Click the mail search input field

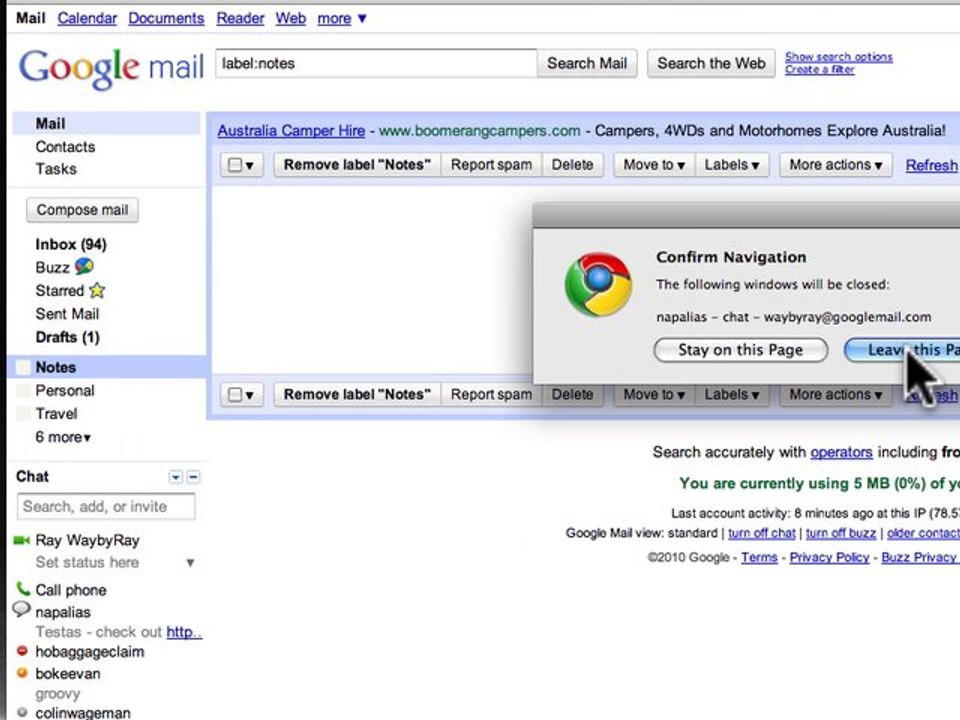pos(376,64)
